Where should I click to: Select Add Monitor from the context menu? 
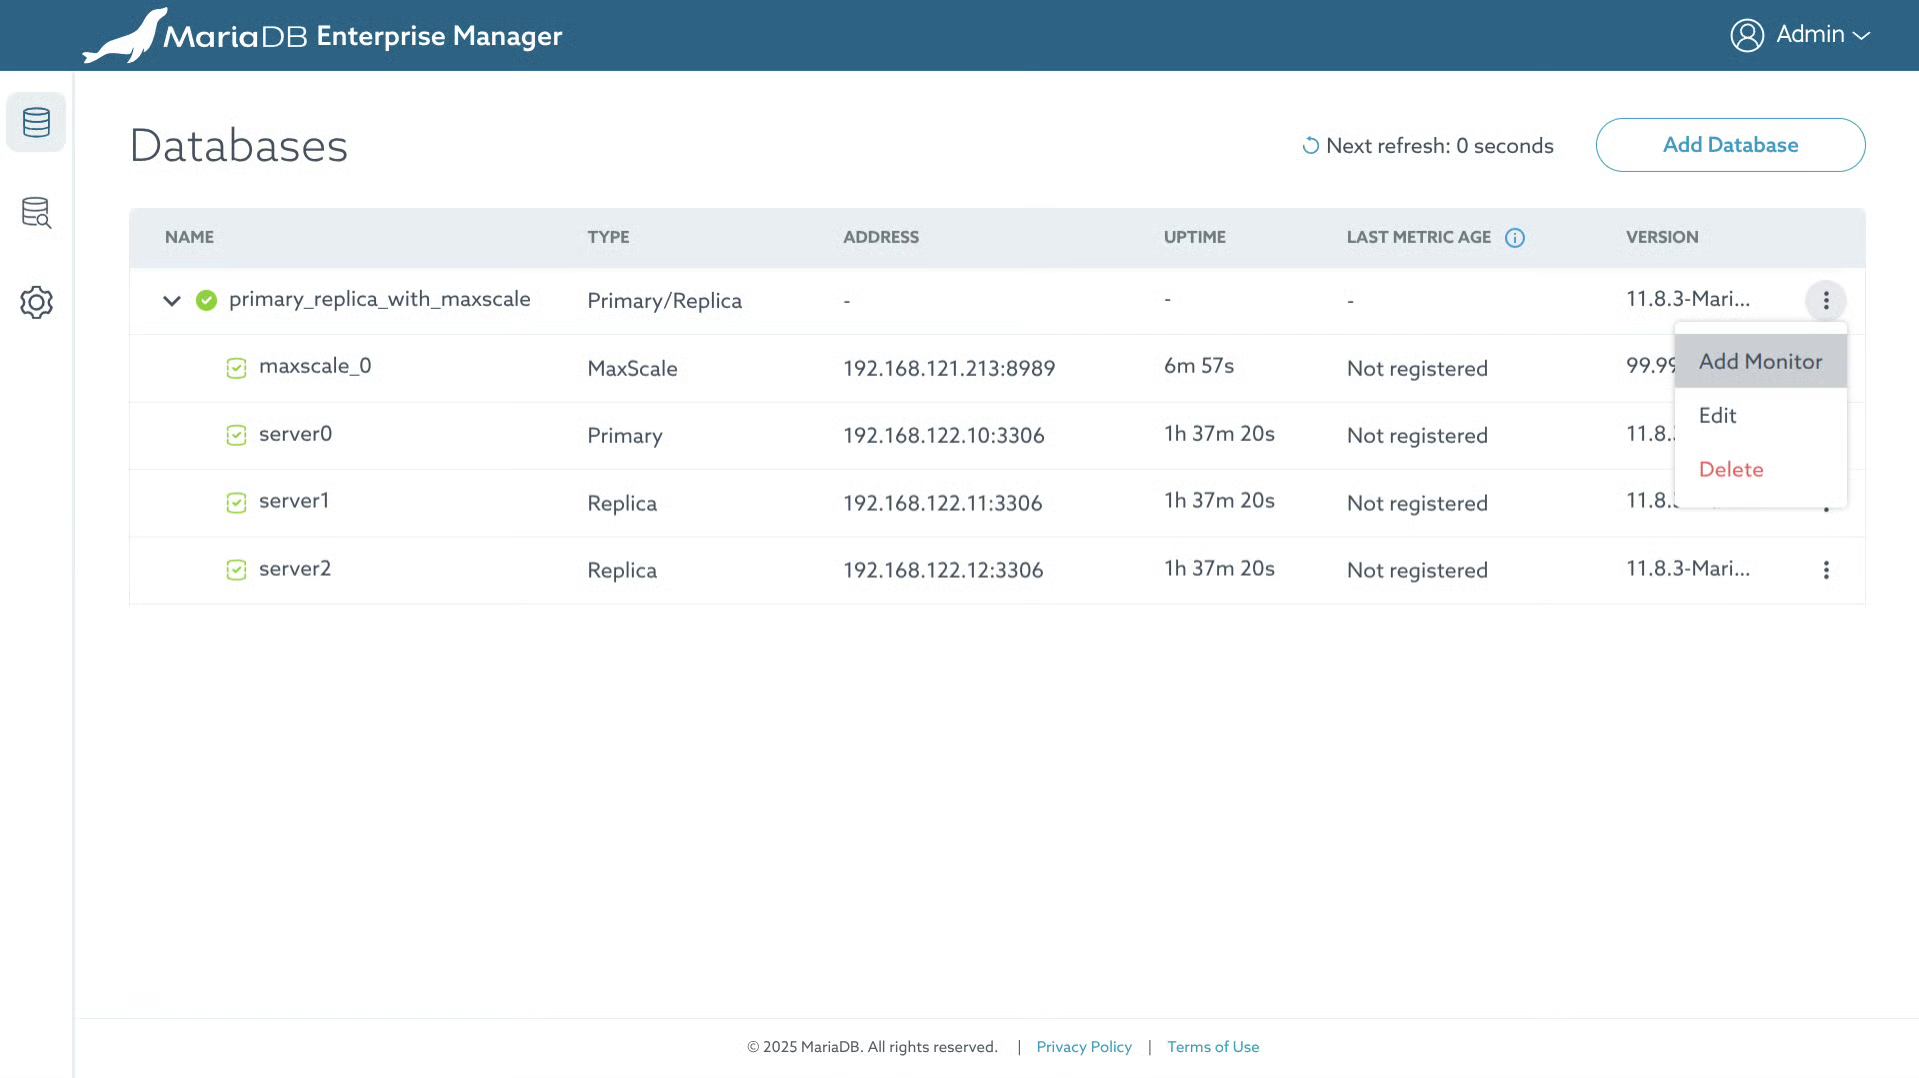pyautogui.click(x=1759, y=362)
